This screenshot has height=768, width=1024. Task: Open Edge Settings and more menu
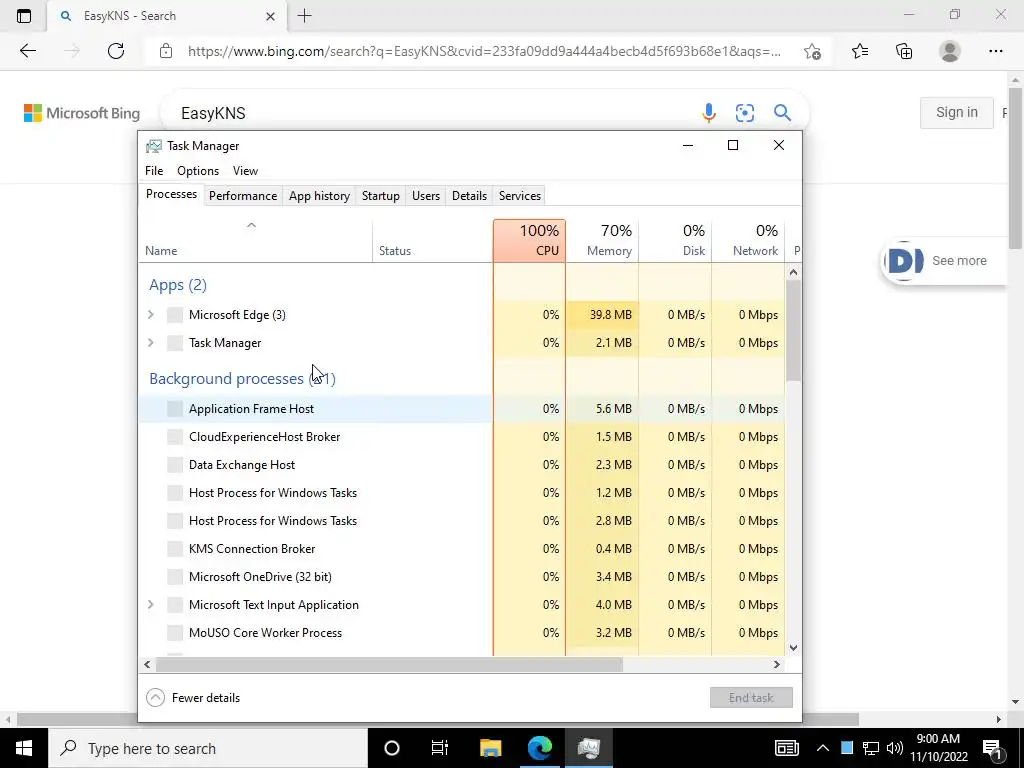tap(995, 51)
